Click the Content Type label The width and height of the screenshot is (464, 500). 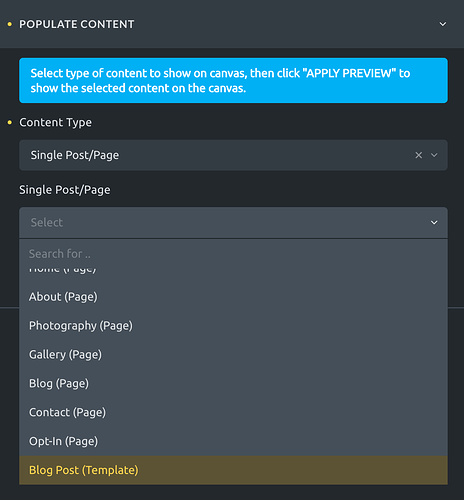click(x=55, y=122)
